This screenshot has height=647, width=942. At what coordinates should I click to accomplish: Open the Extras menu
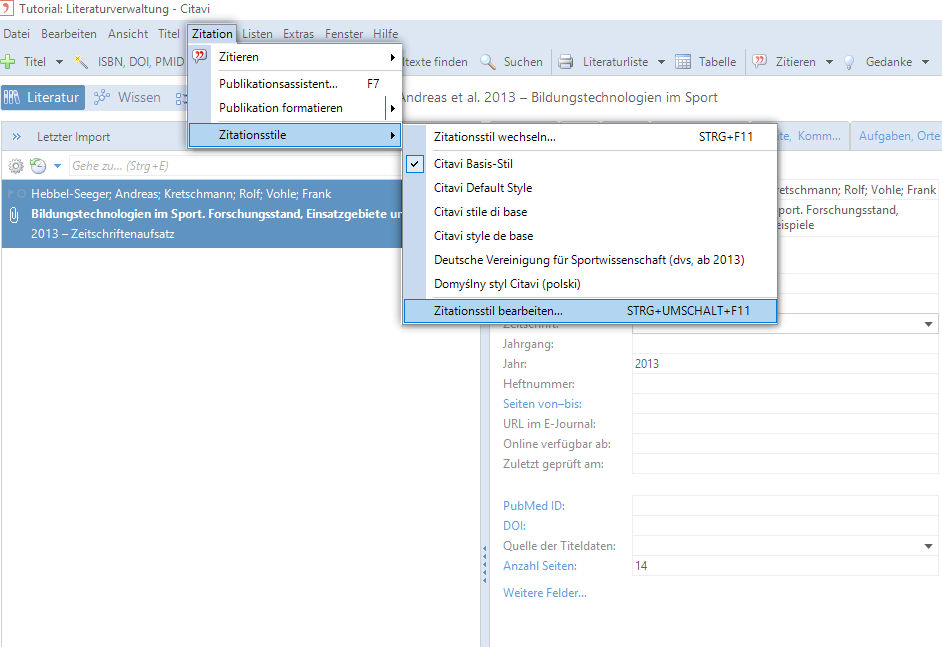[299, 34]
